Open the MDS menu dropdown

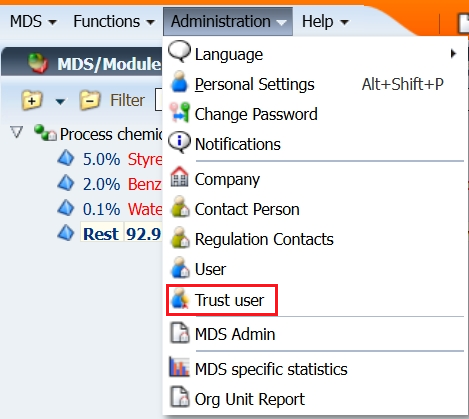click(33, 22)
